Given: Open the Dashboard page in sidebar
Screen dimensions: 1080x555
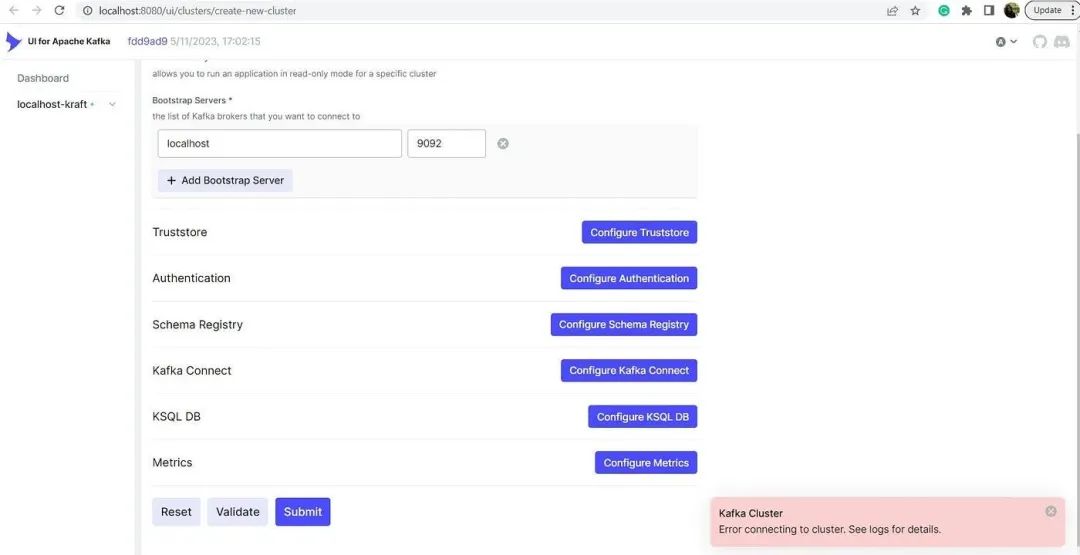Looking at the screenshot, I should pos(43,78).
